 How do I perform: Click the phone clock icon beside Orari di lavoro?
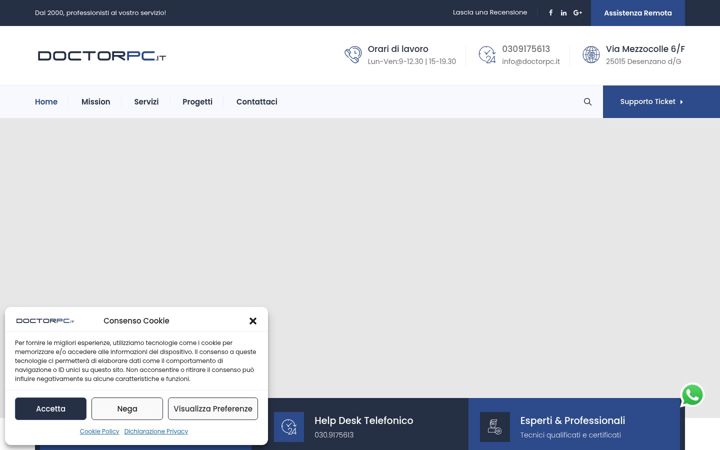point(353,55)
